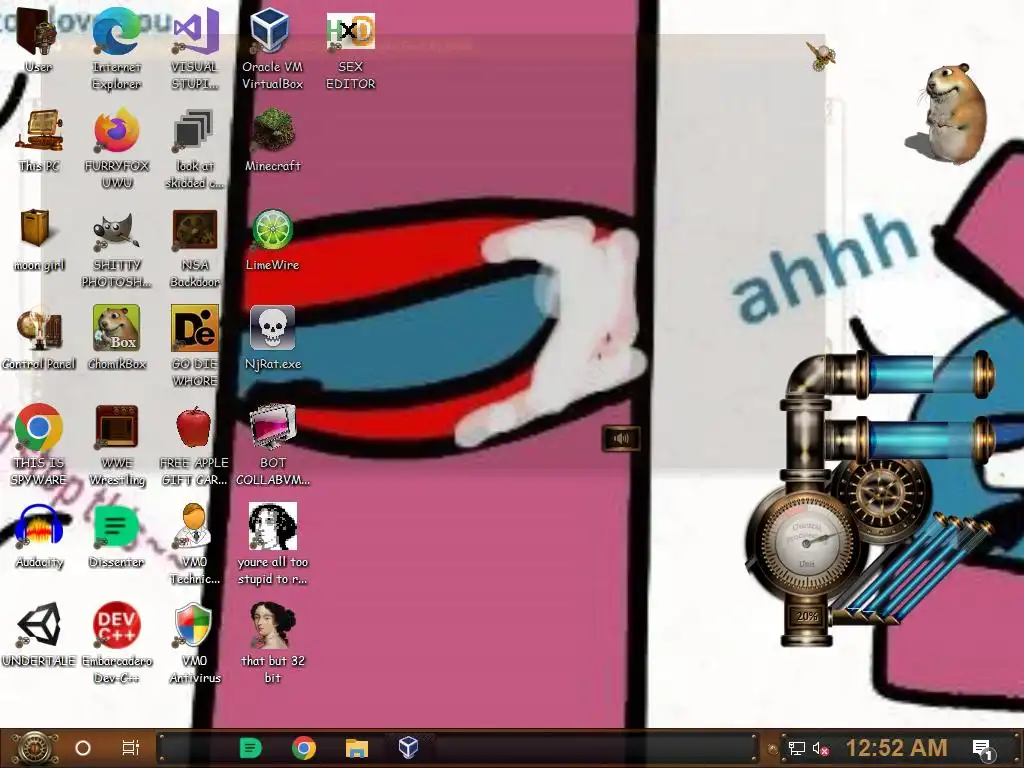Open File Explorer from the taskbar

click(357, 748)
